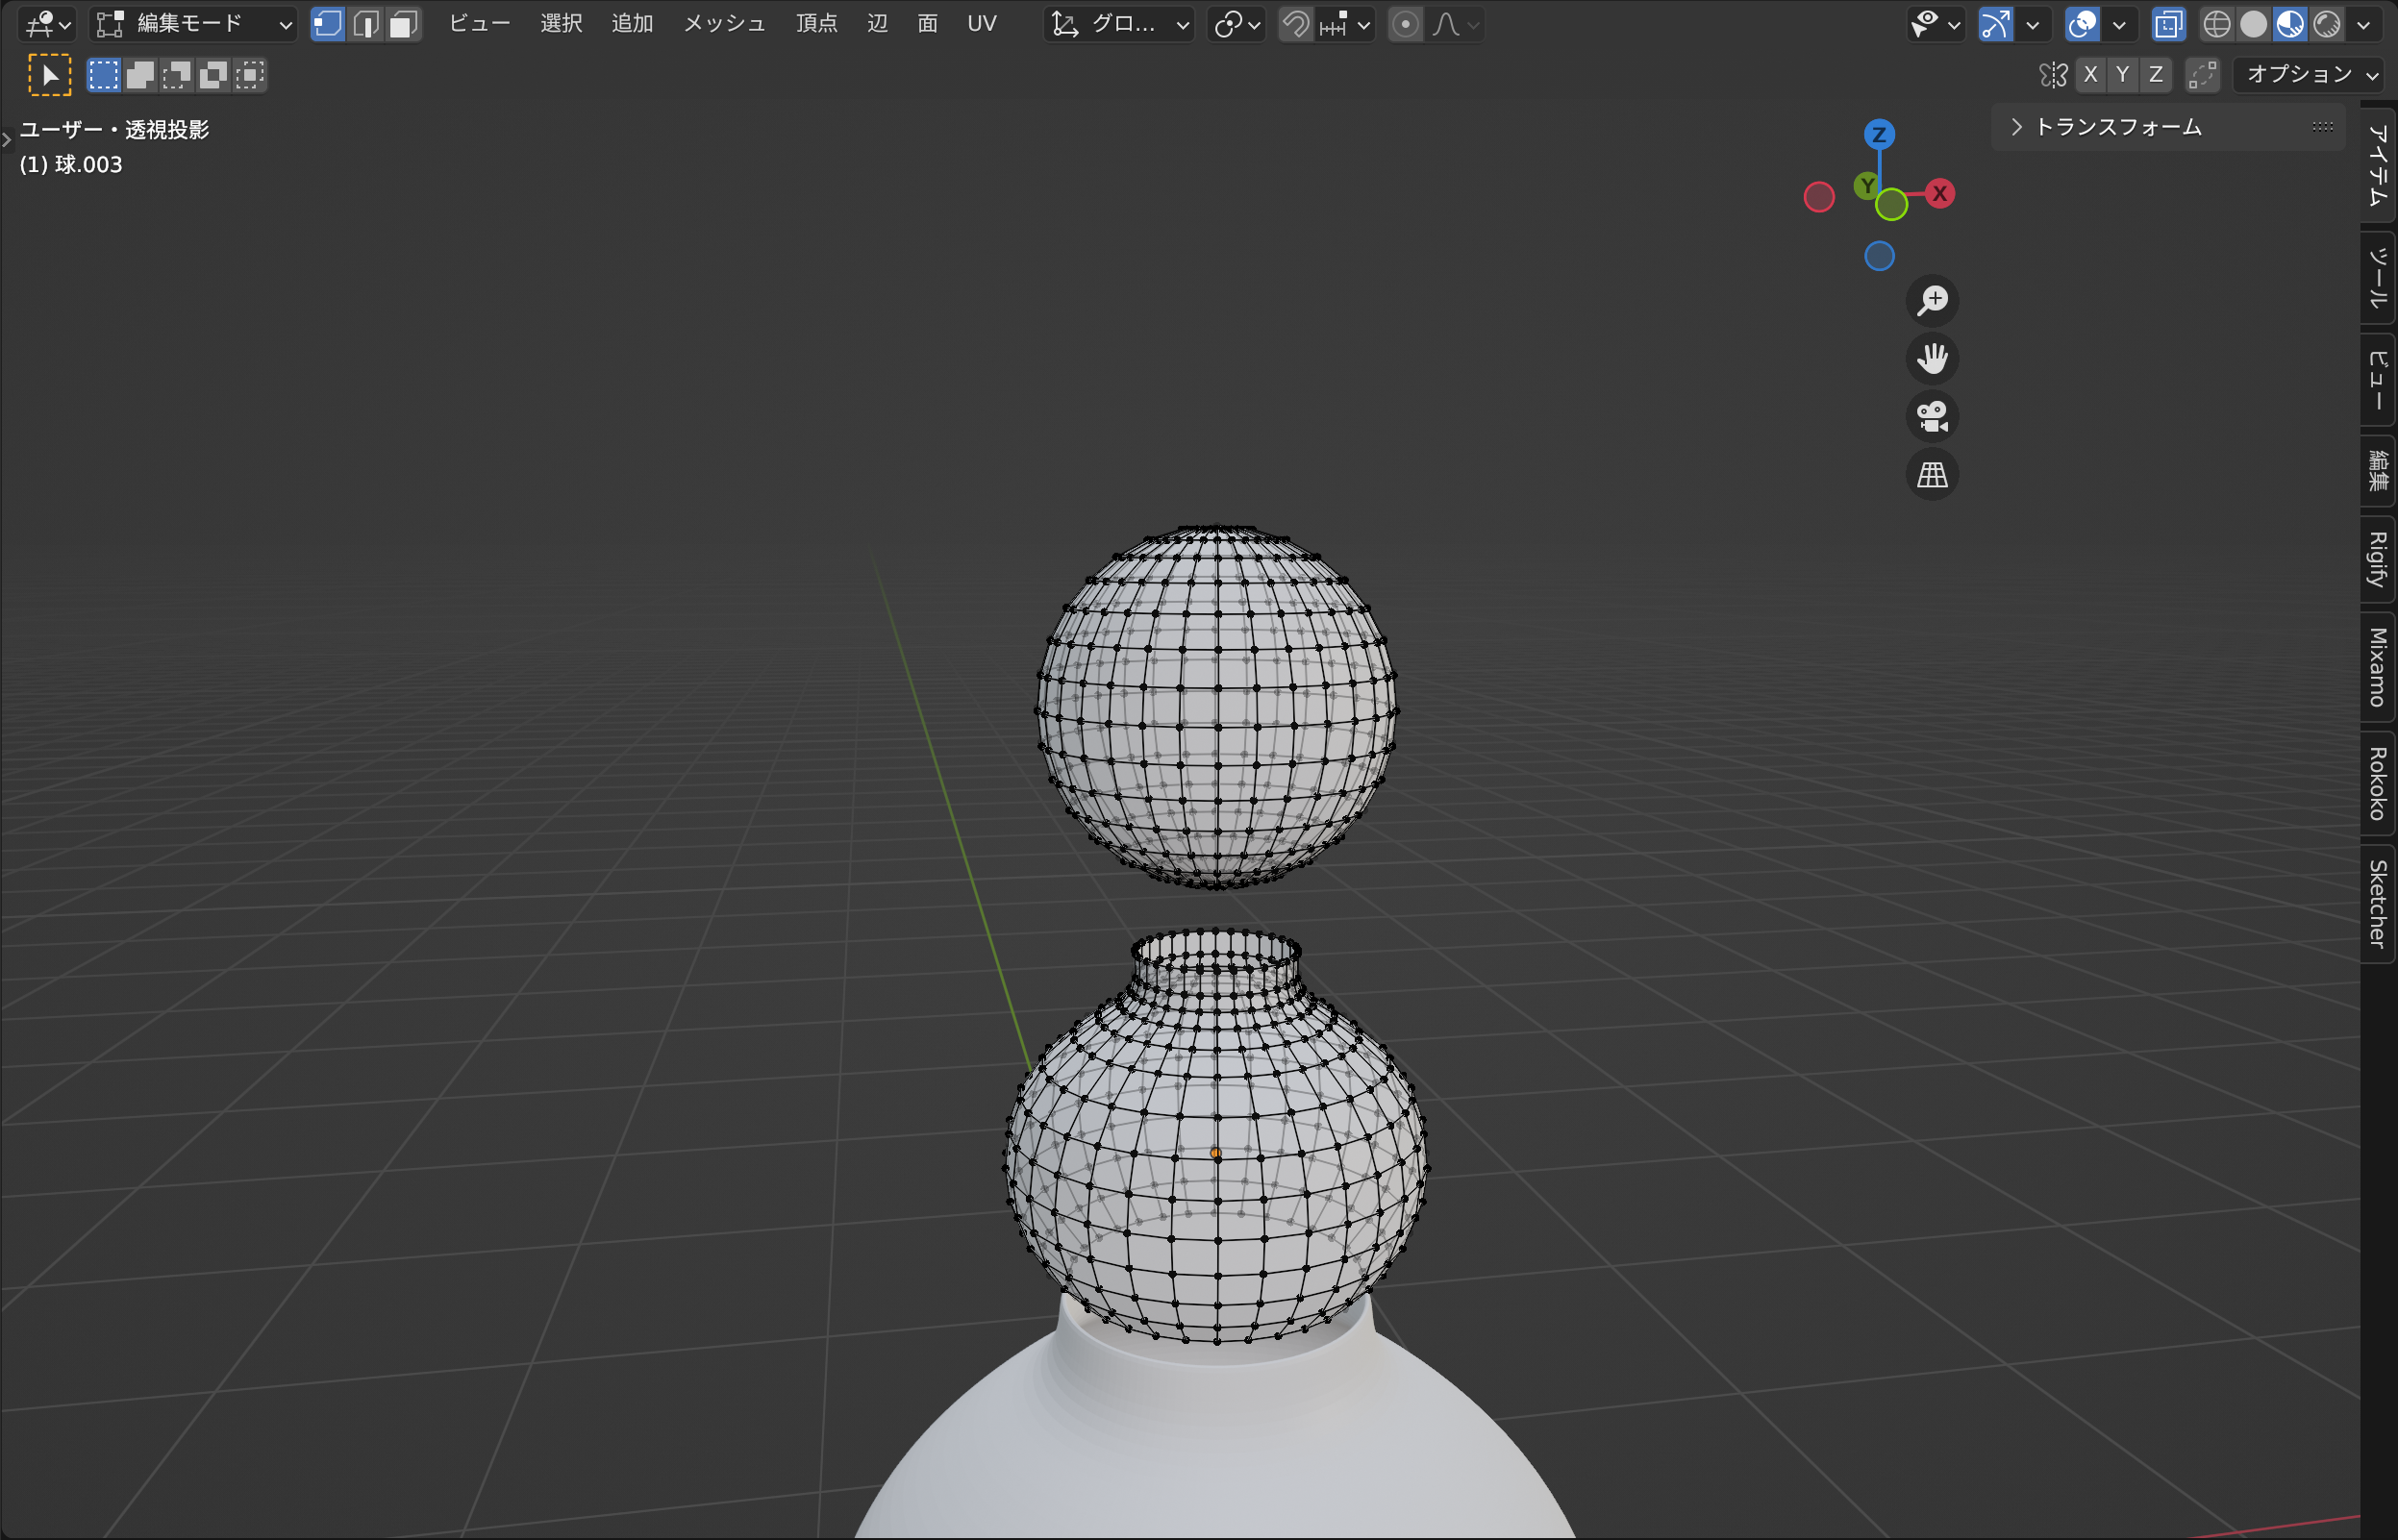Open the snapping options dropdown

(x=1345, y=24)
